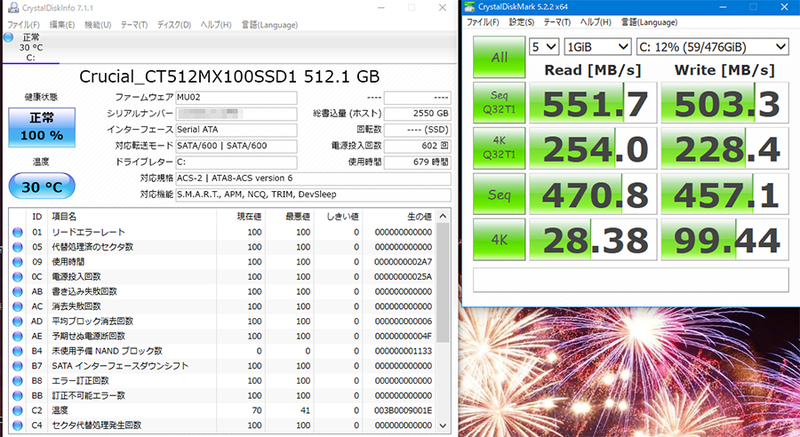Open the test size dropdown showing 1GiB
800x437 pixels.
597,47
